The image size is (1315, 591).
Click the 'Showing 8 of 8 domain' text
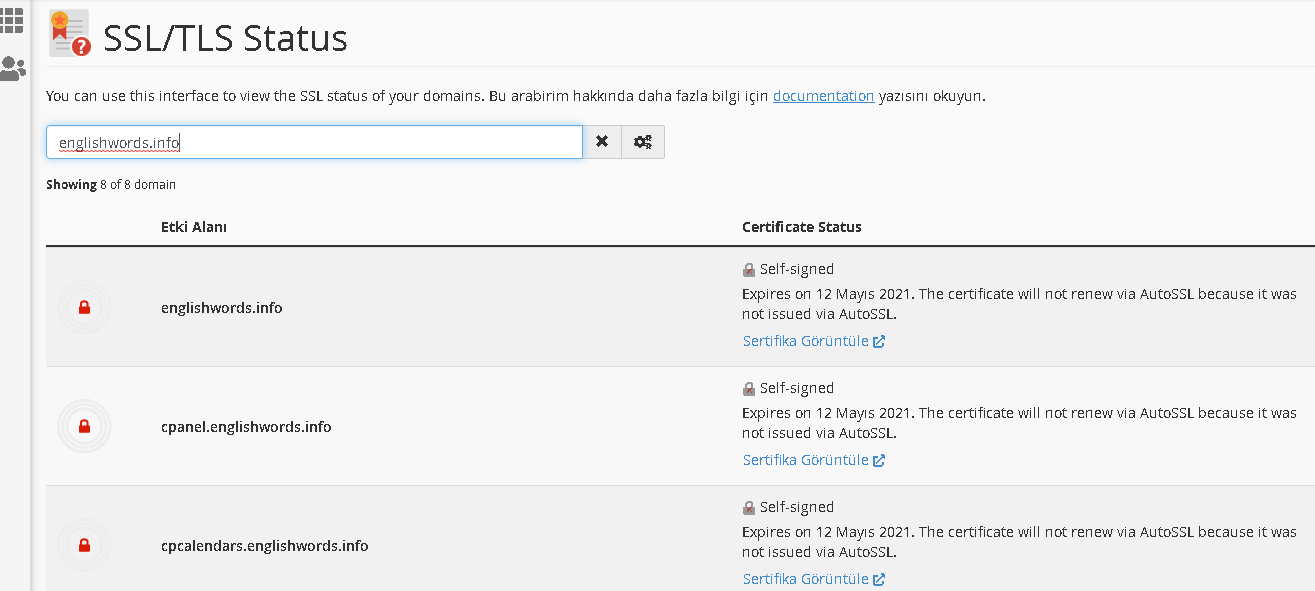(111, 185)
